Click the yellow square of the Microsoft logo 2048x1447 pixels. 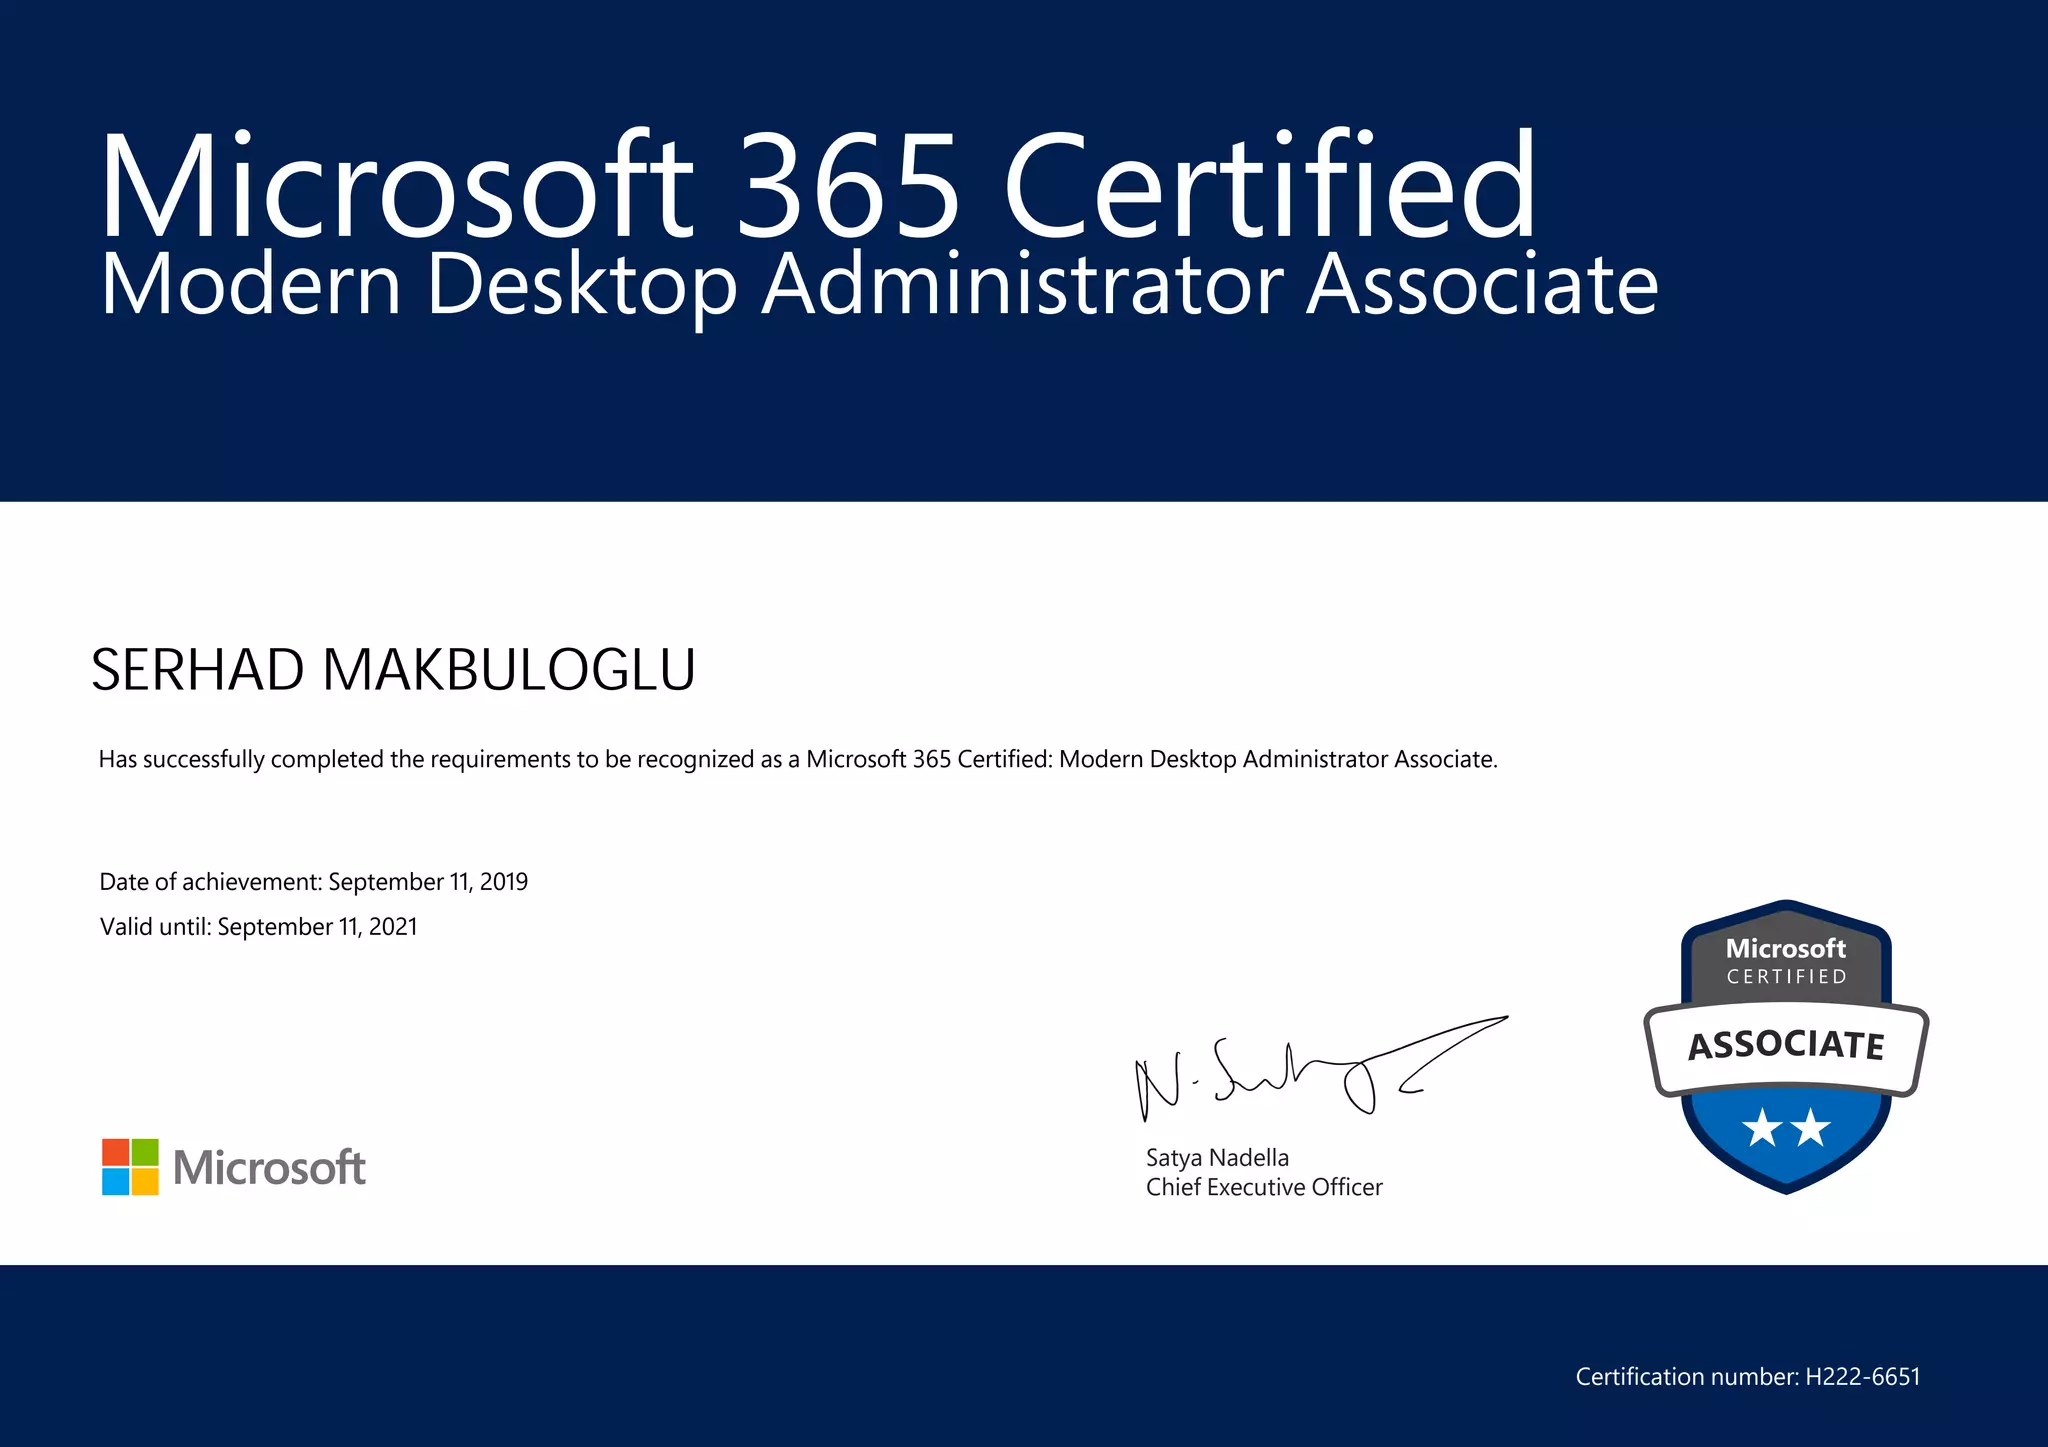pos(145,1181)
